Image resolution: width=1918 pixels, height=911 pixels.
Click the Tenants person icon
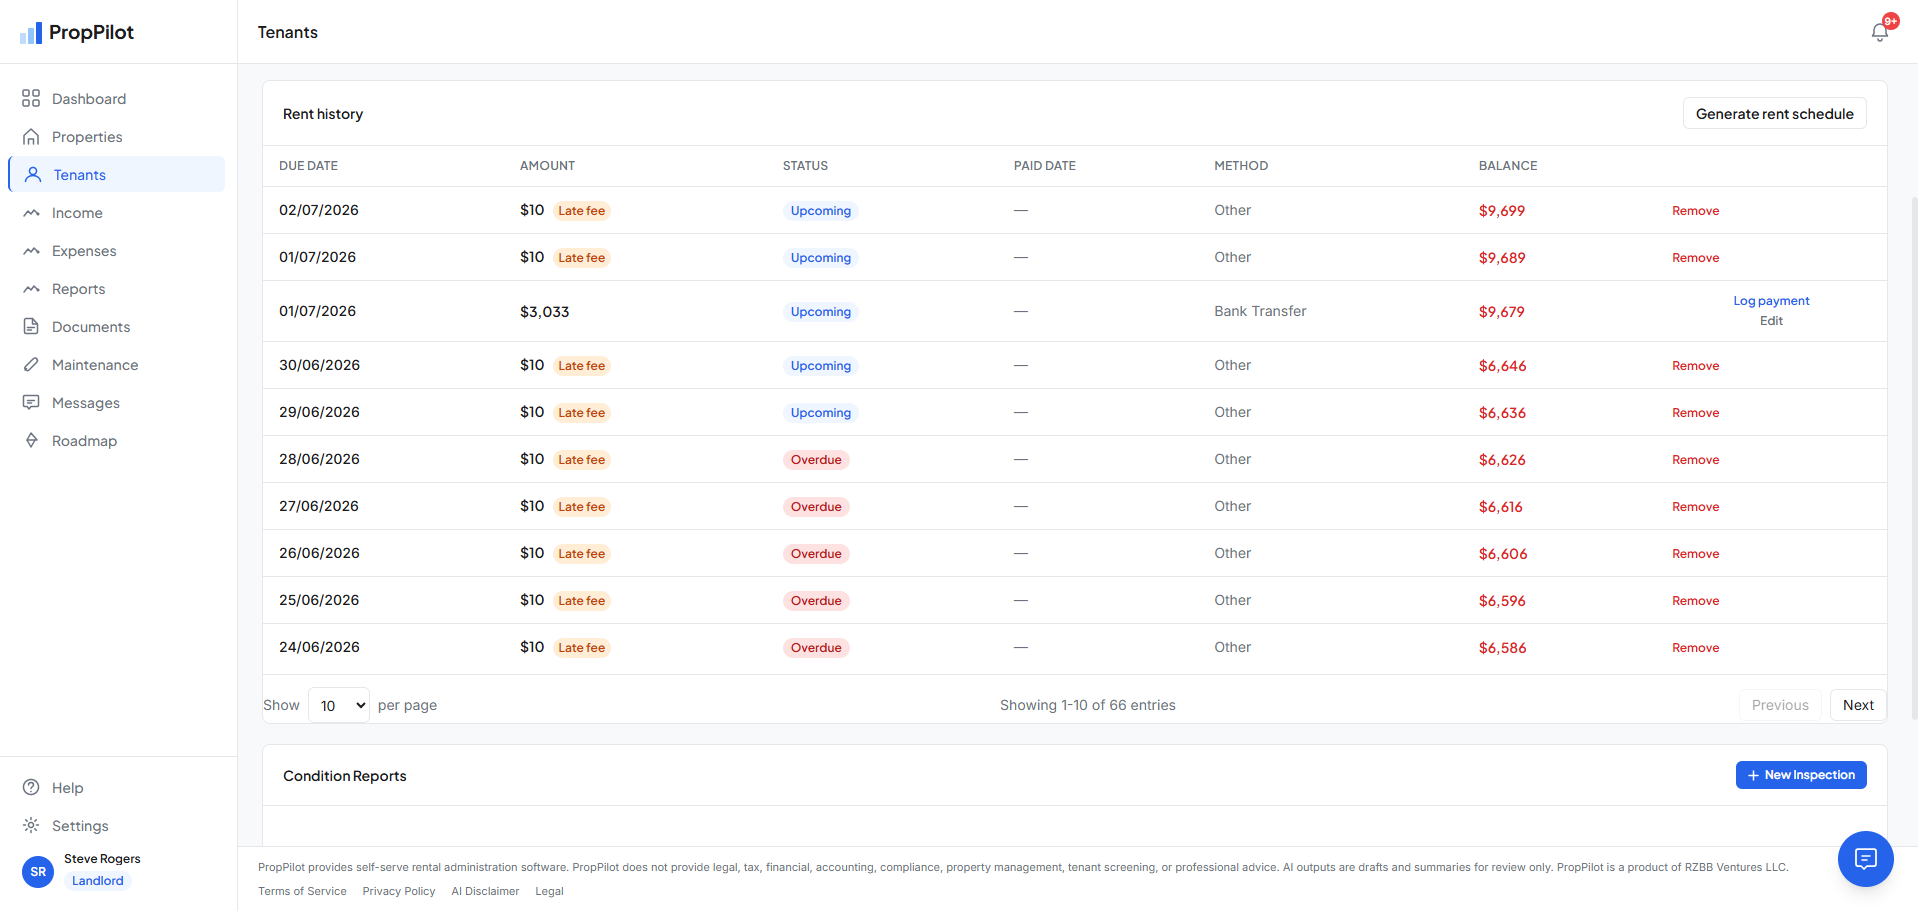pyautogui.click(x=33, y=174)
